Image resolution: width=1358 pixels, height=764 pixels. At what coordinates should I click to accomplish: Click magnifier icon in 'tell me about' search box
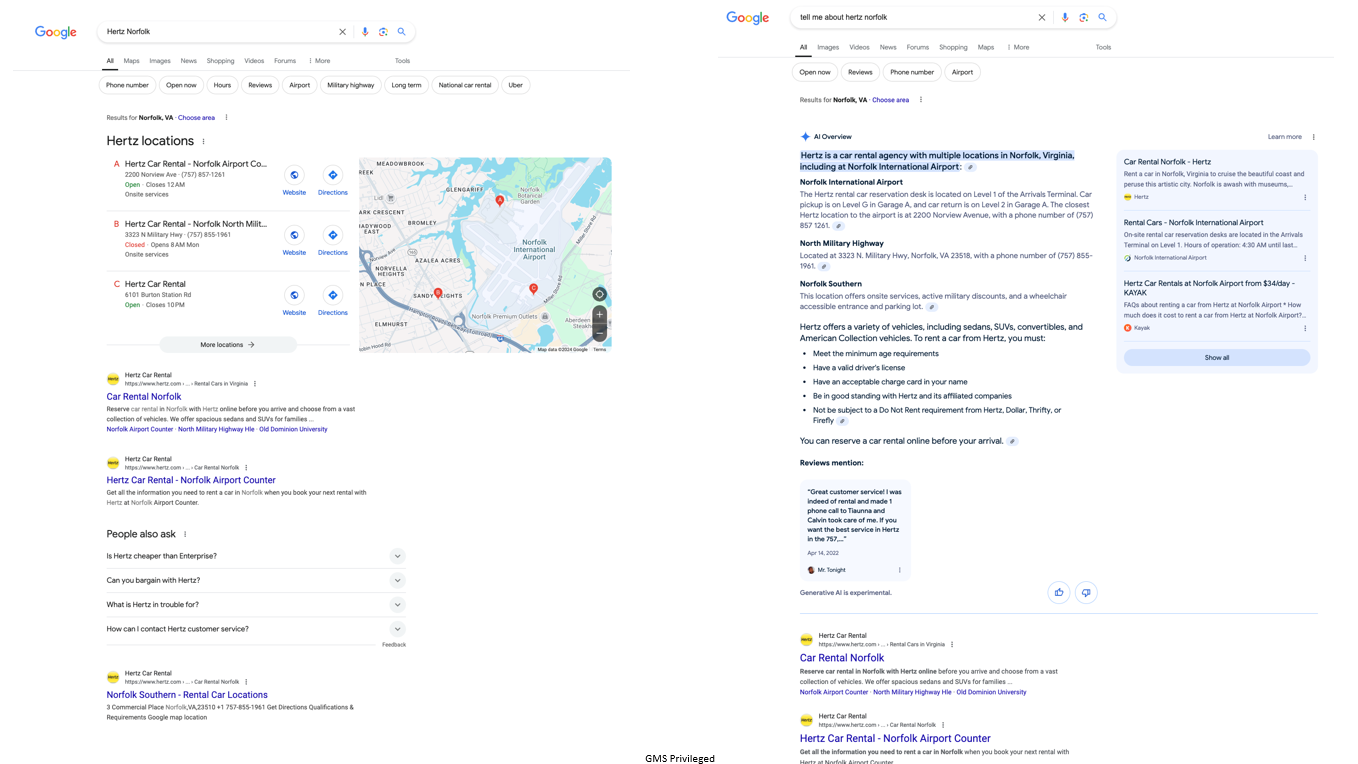(x=1103, y=17)
